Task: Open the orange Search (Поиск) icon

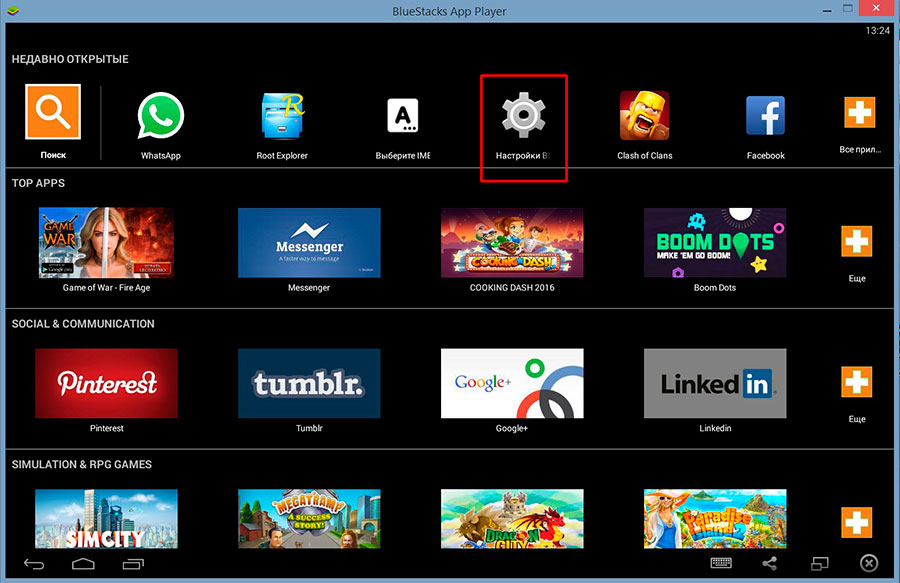Action: (53, 111)
